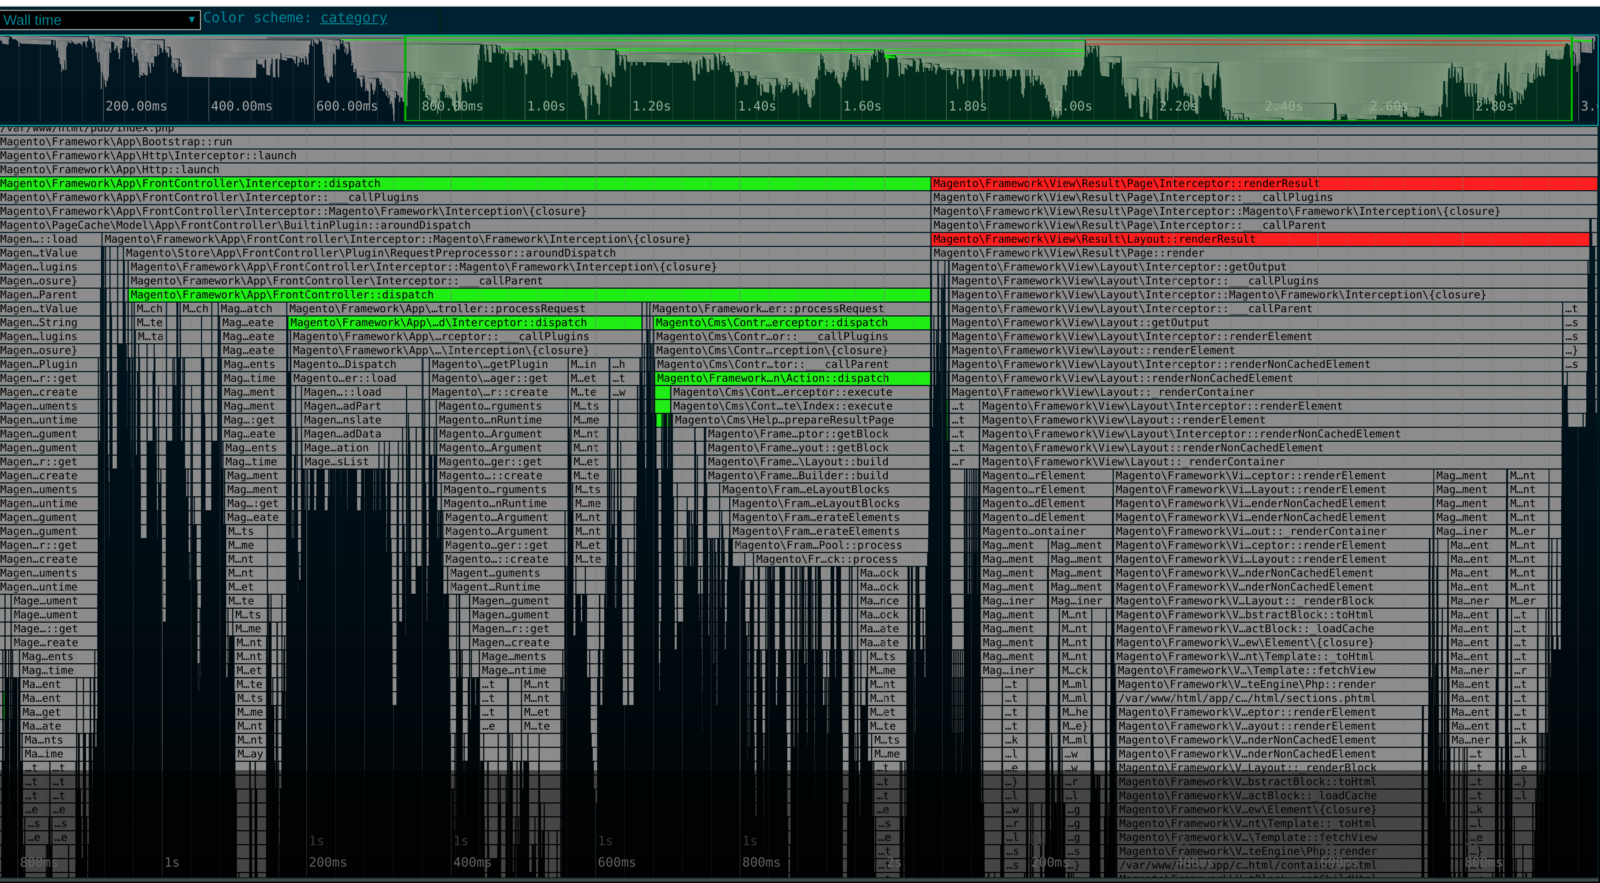Select the Mag…atch frame

tap(250, 310)
